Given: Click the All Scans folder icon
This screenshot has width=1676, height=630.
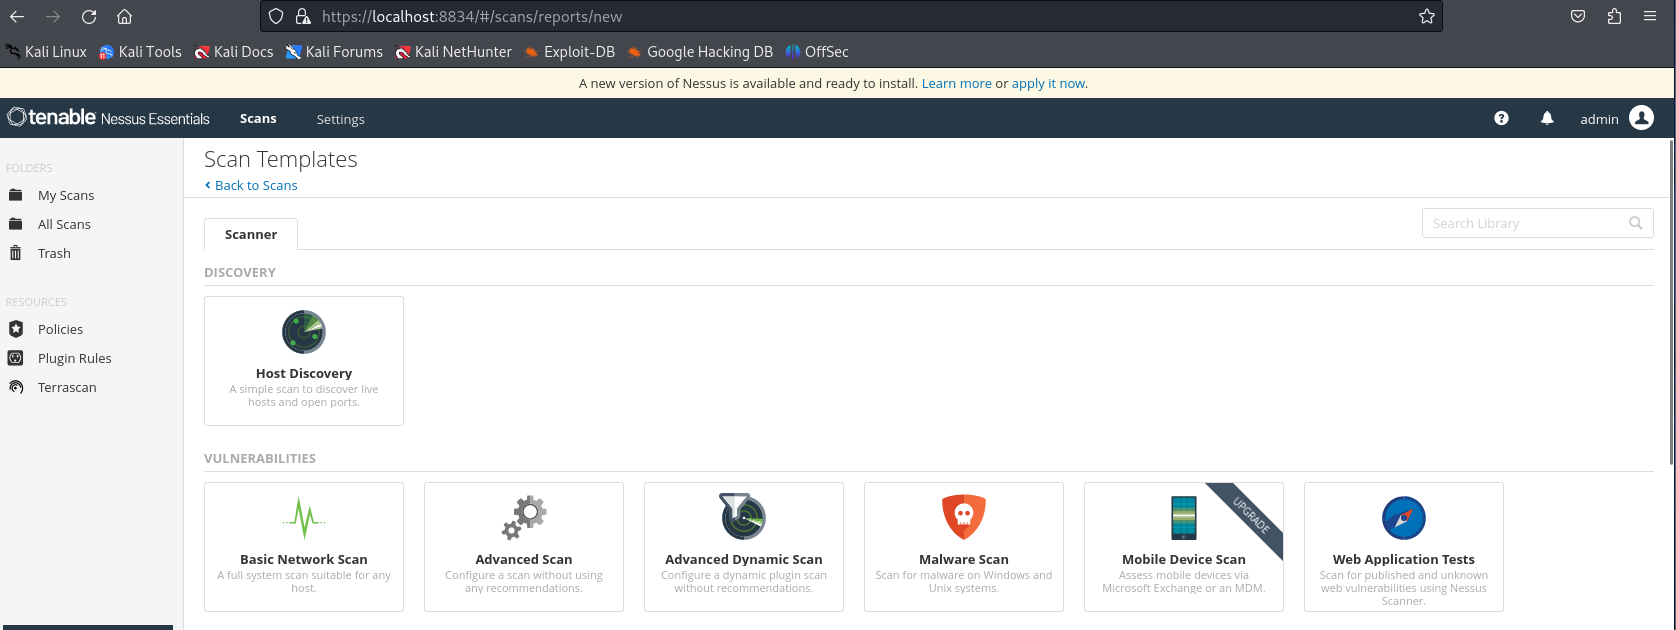Looking at the screenshot, I should [16, 224].
